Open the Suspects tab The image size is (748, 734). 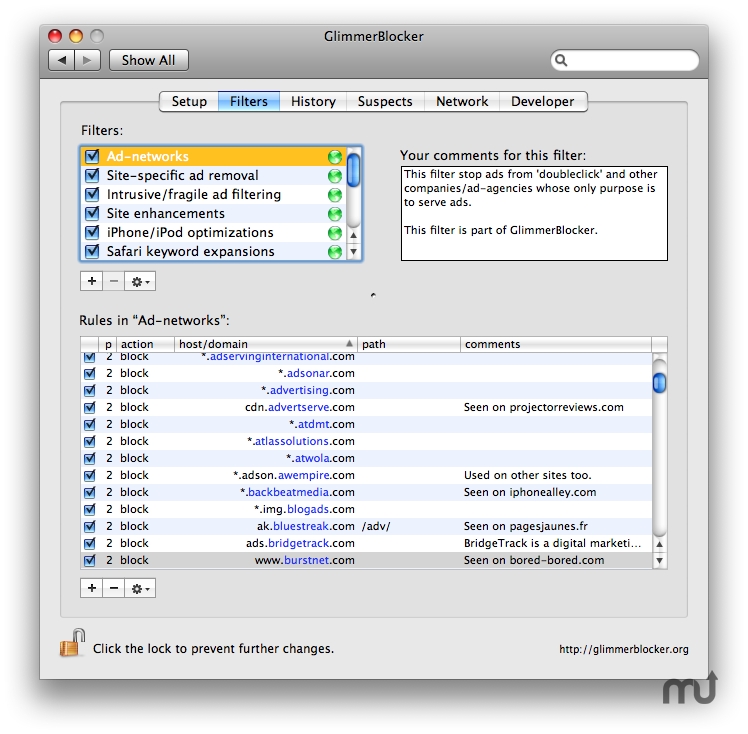point(385,102)
